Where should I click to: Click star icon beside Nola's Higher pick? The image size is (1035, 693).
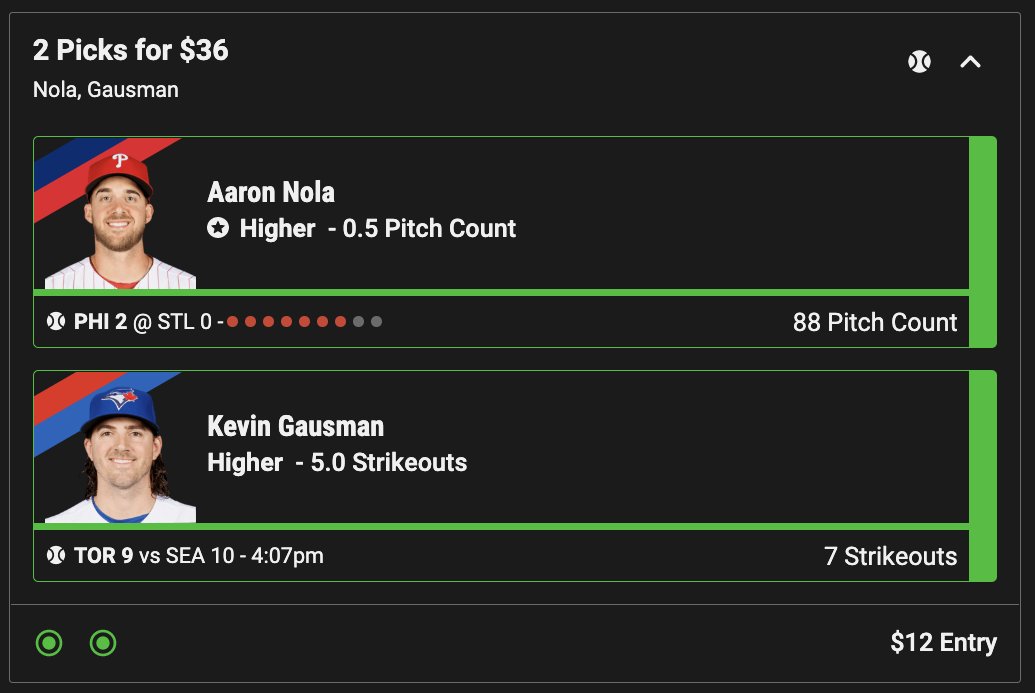(x=218, y=228)
